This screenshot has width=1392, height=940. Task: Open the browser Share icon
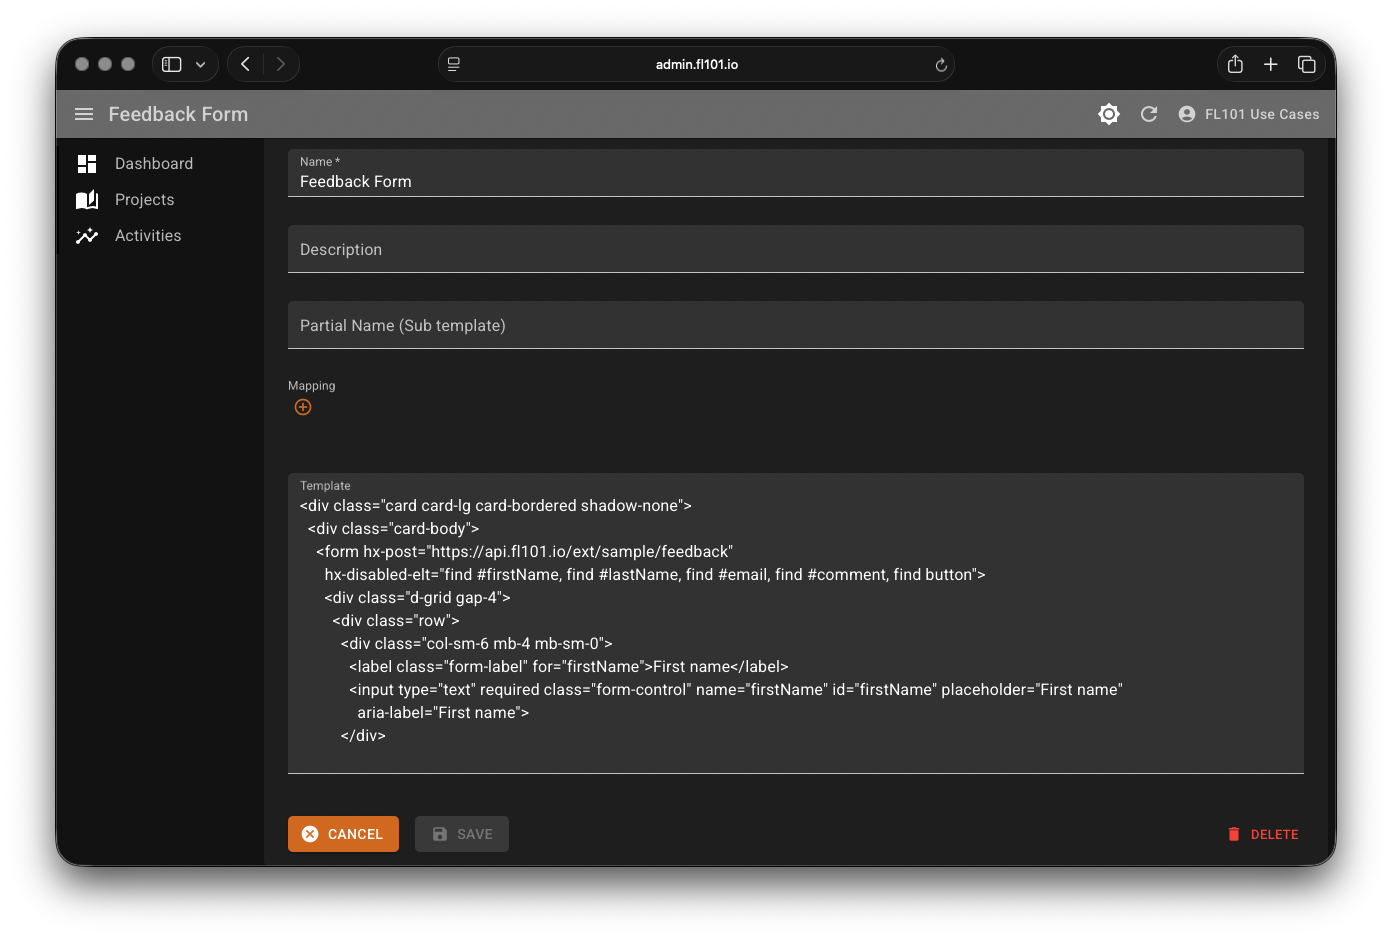1235,64
